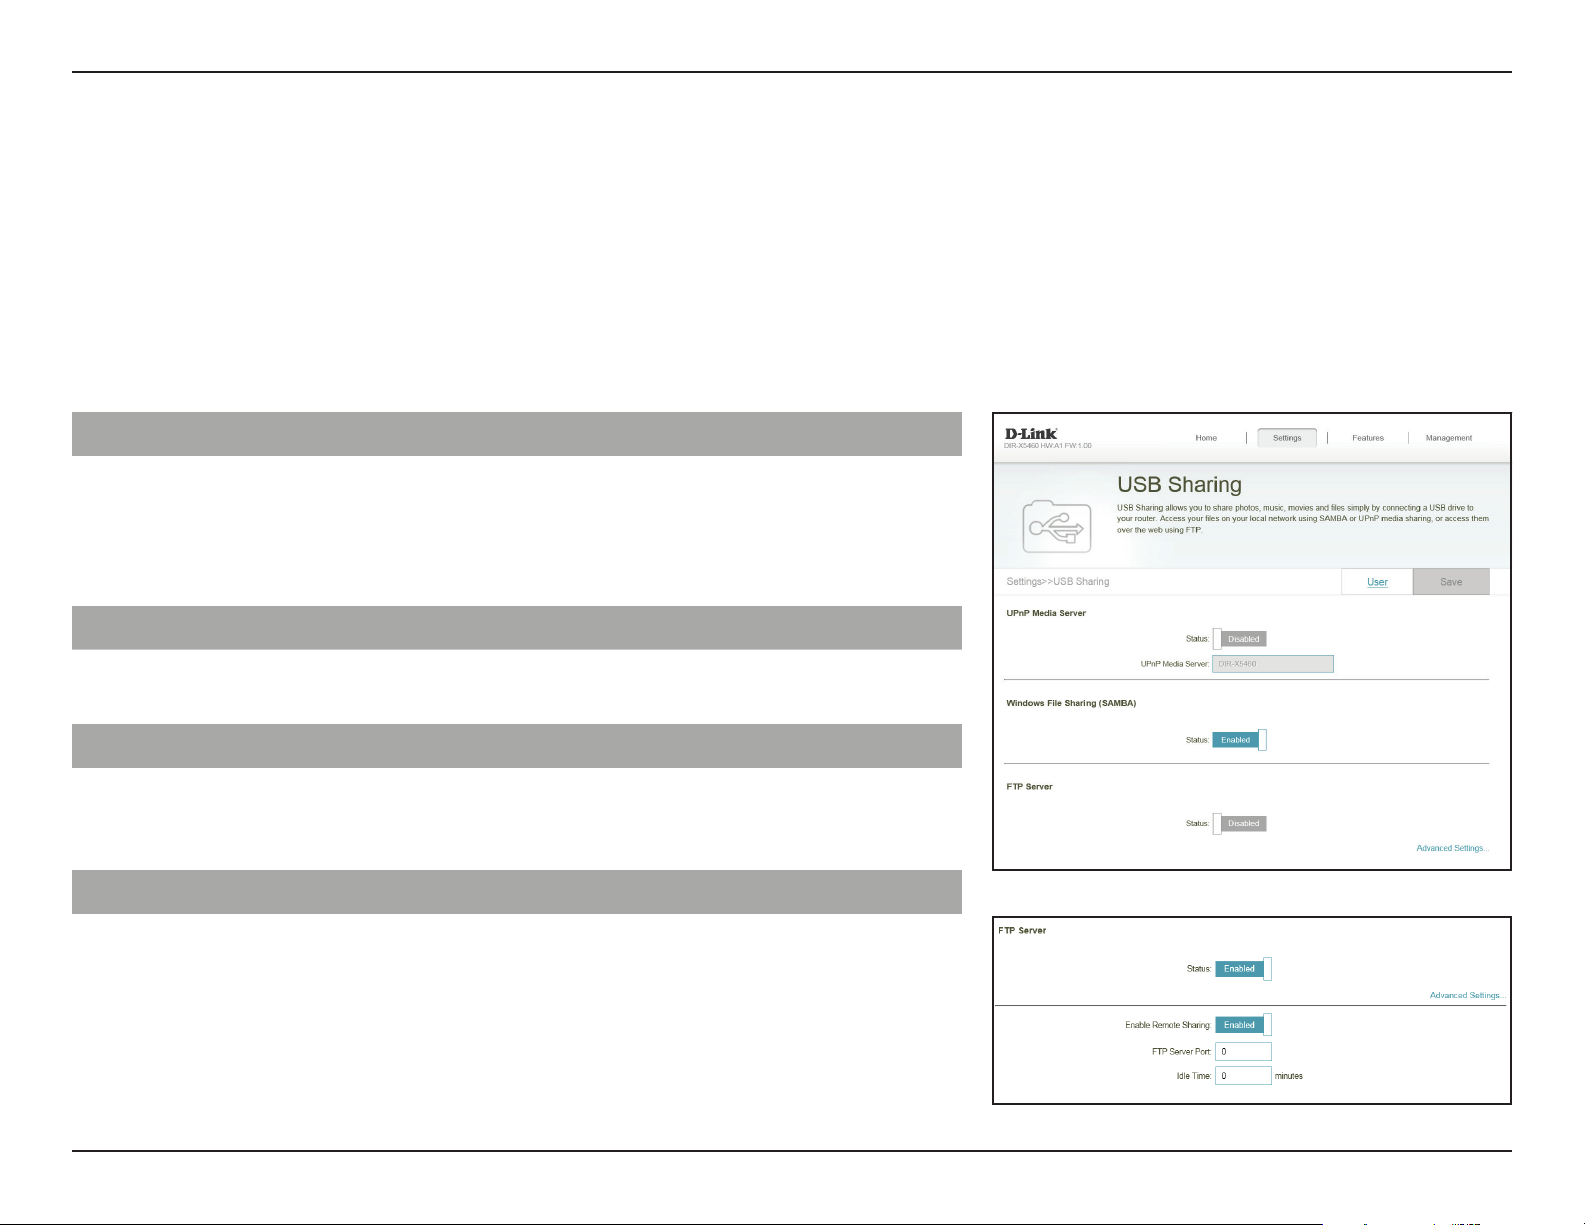Click the UPnP Media Server section title

[x=1046, y=613]
